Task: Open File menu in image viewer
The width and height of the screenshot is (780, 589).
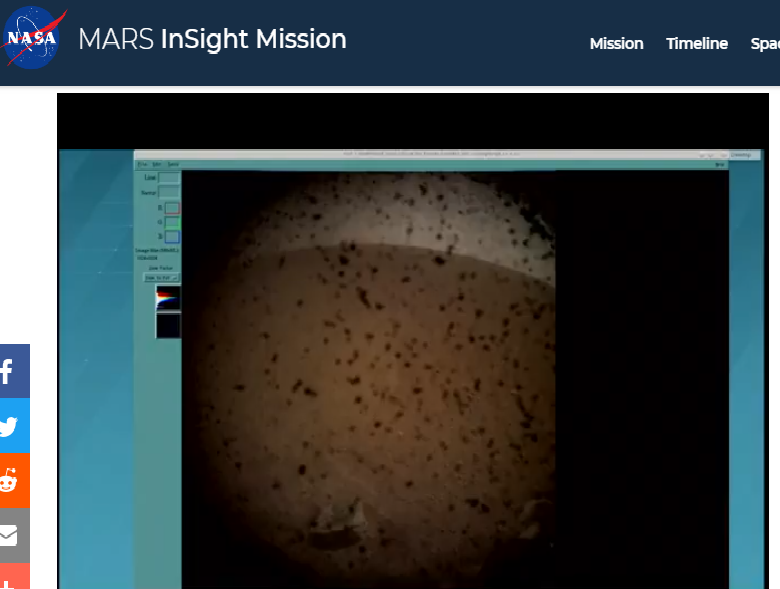Action: [x=142, y=164]
